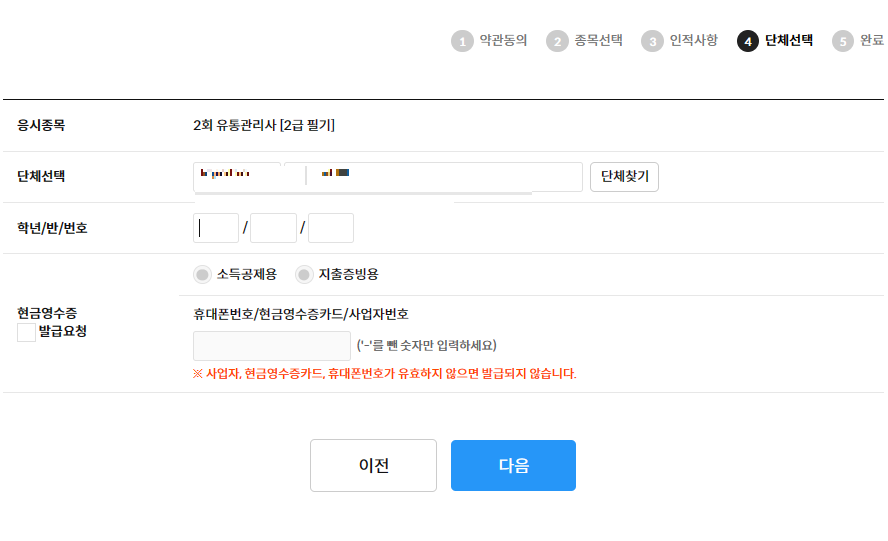Click the 이전 button
Screen dimensions: 888x541
(x=373, y=465)
